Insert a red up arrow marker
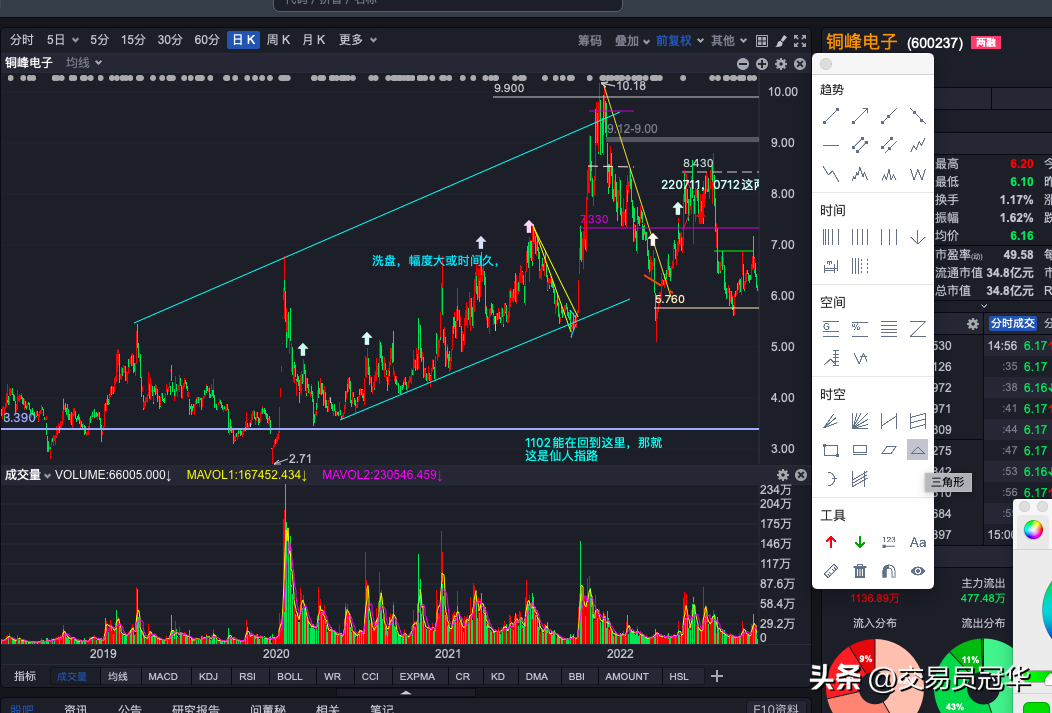1052x713 pixels. [831, 542]
